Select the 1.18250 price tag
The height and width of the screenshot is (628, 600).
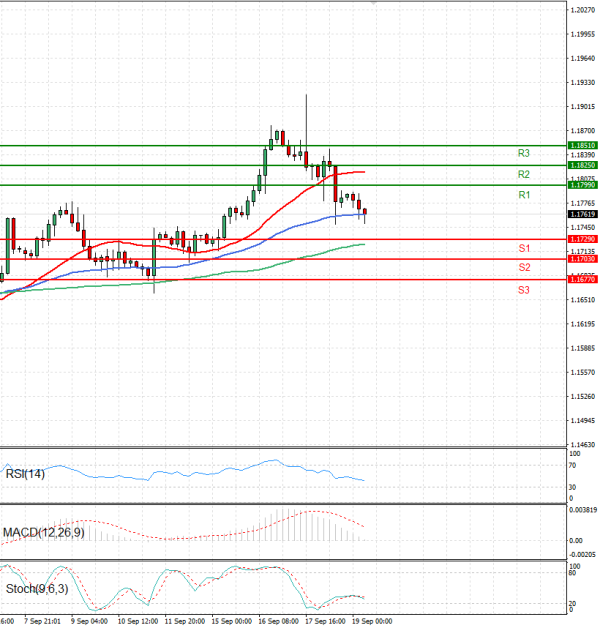583,165
